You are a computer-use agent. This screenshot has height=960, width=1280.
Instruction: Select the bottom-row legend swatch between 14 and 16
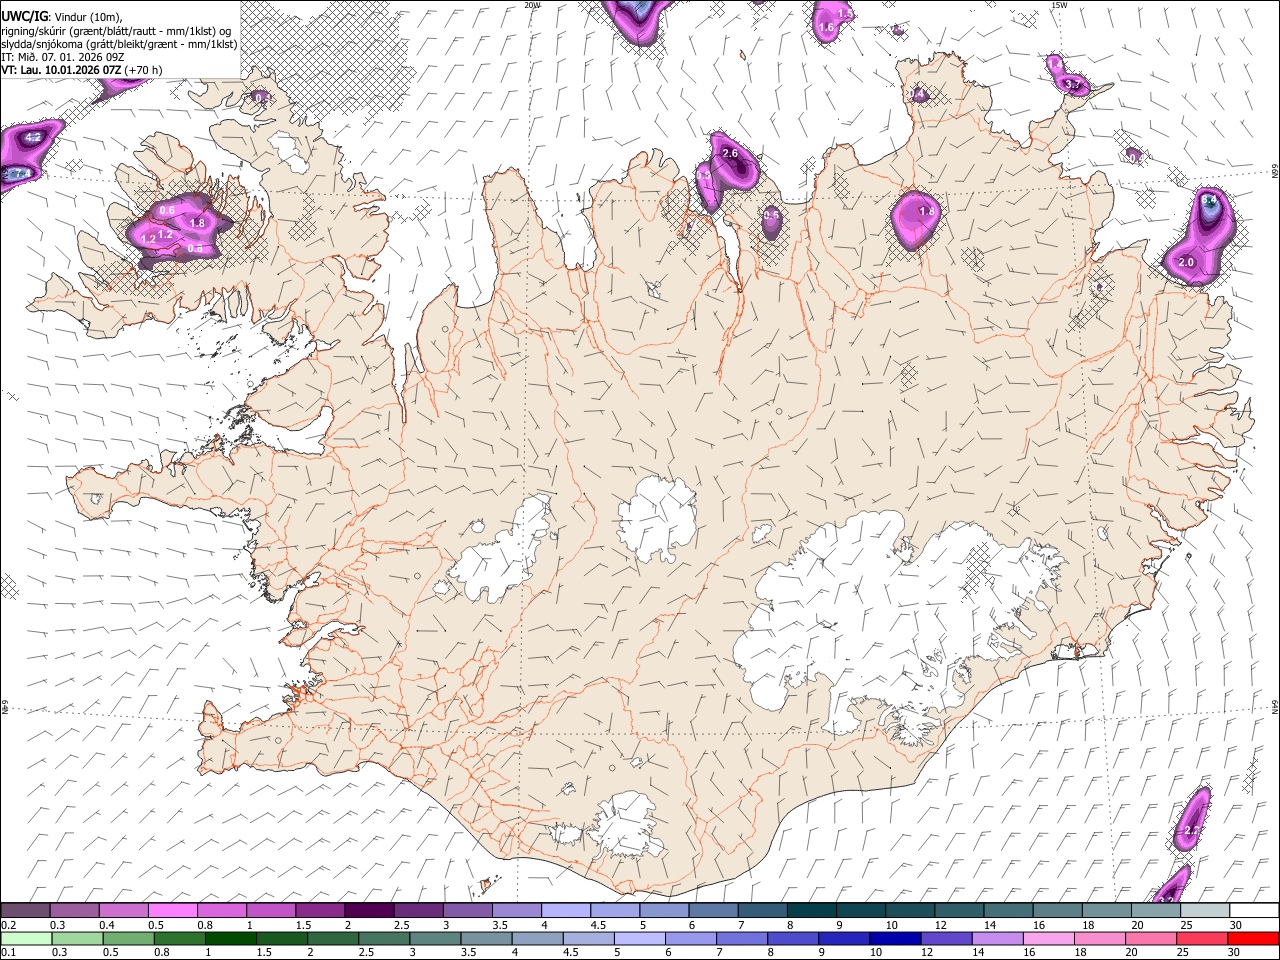[998, 938]
